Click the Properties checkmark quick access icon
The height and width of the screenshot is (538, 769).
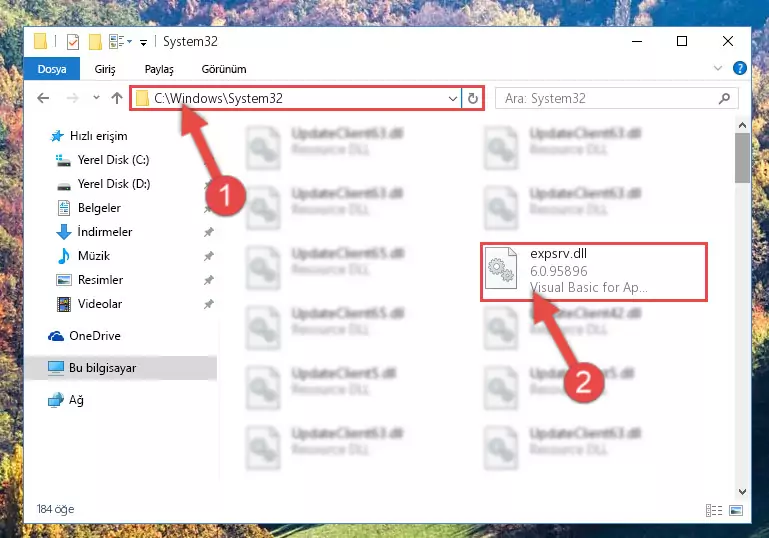[73, 42]
